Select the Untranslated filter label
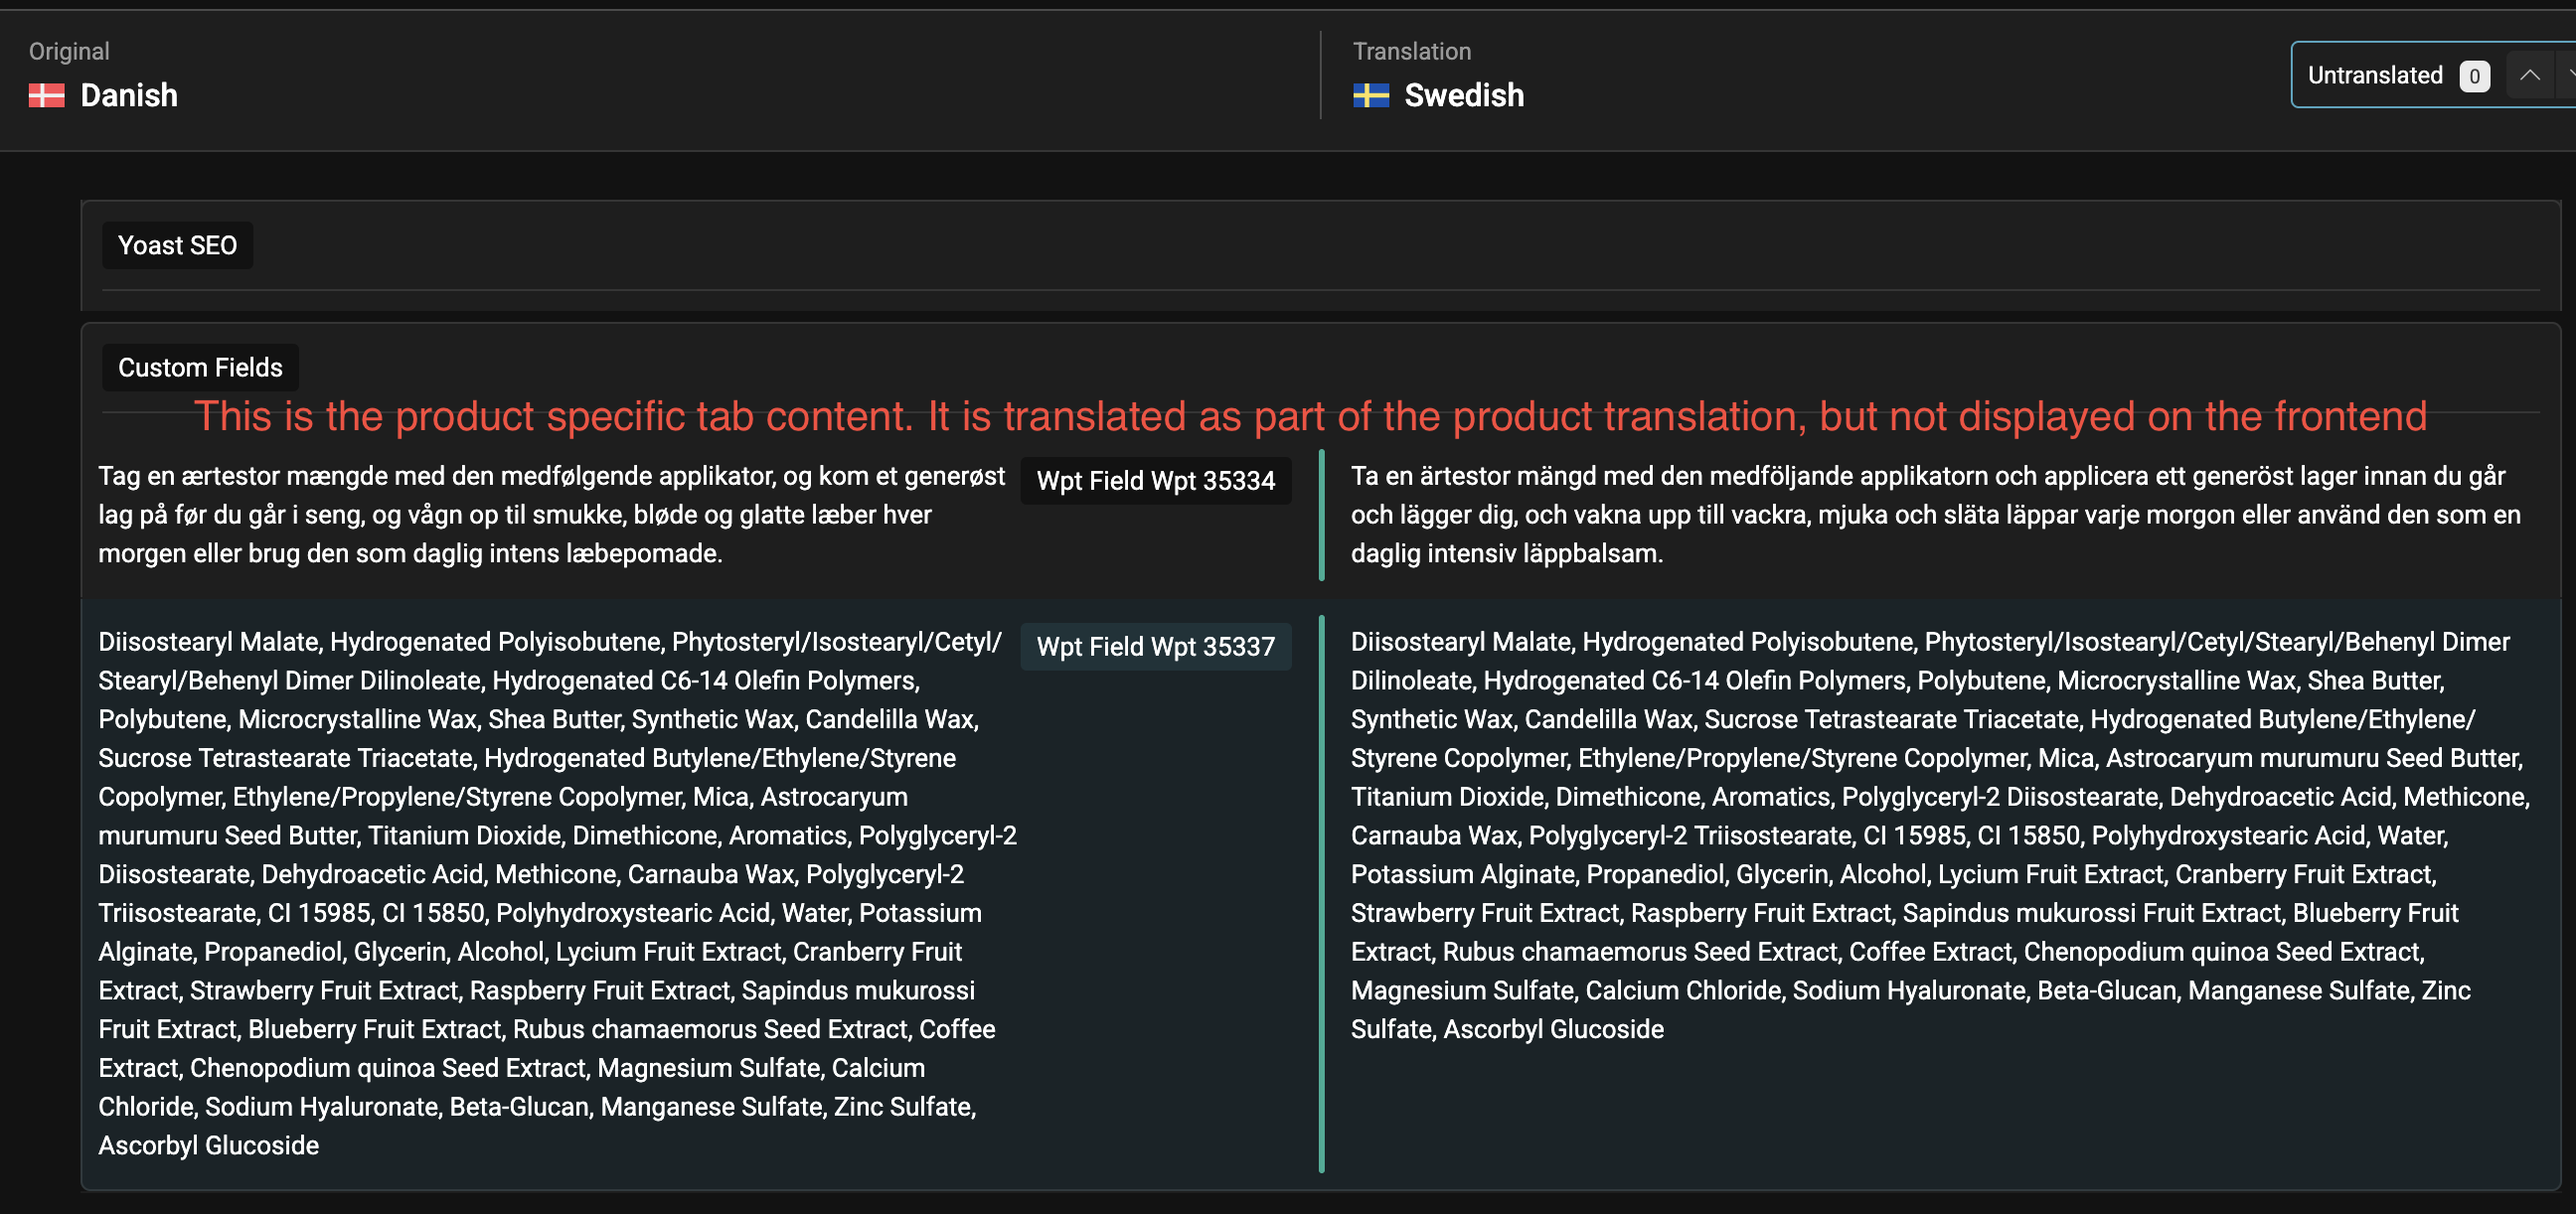The height and width of the screenshot is (1214, 2576). [x=2374, y=75]
